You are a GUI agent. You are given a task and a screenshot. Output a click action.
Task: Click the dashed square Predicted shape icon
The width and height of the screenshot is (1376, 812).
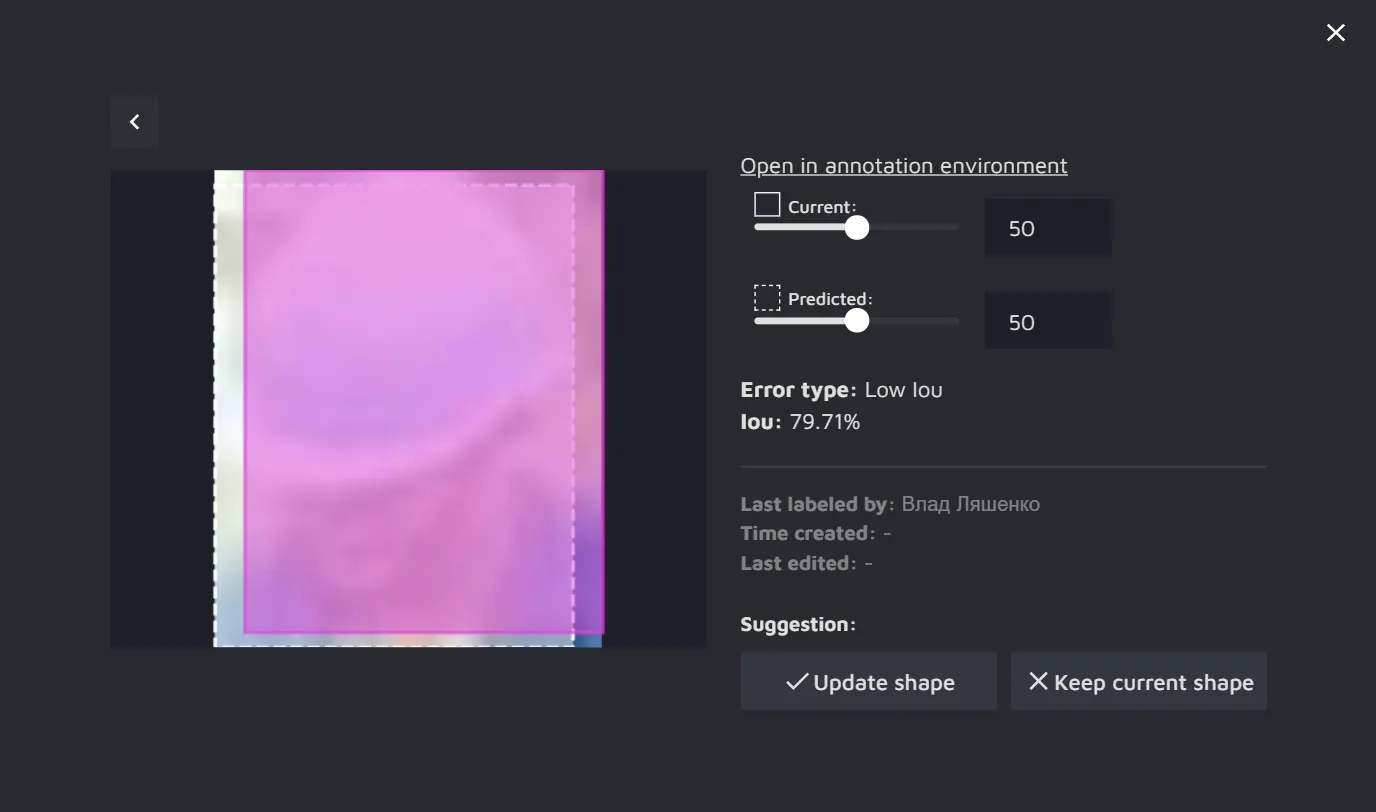click(x=767, y=298)
